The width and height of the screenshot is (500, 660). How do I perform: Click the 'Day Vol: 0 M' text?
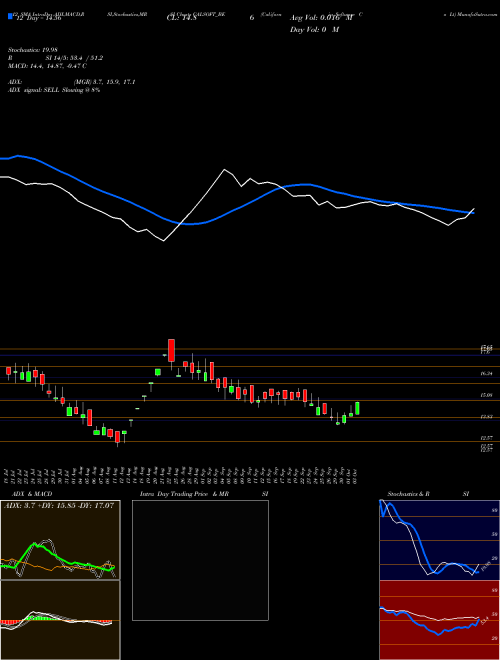(x=314, y=30)
